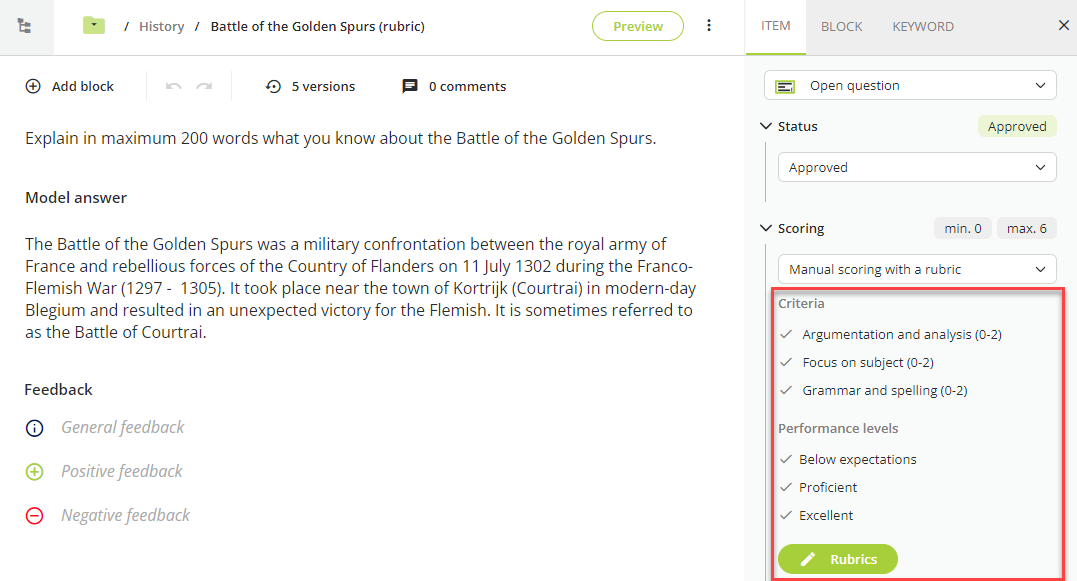Open the Approved status dropdown
Viewport: 1077px width, 581px height.
pos(917,168)
